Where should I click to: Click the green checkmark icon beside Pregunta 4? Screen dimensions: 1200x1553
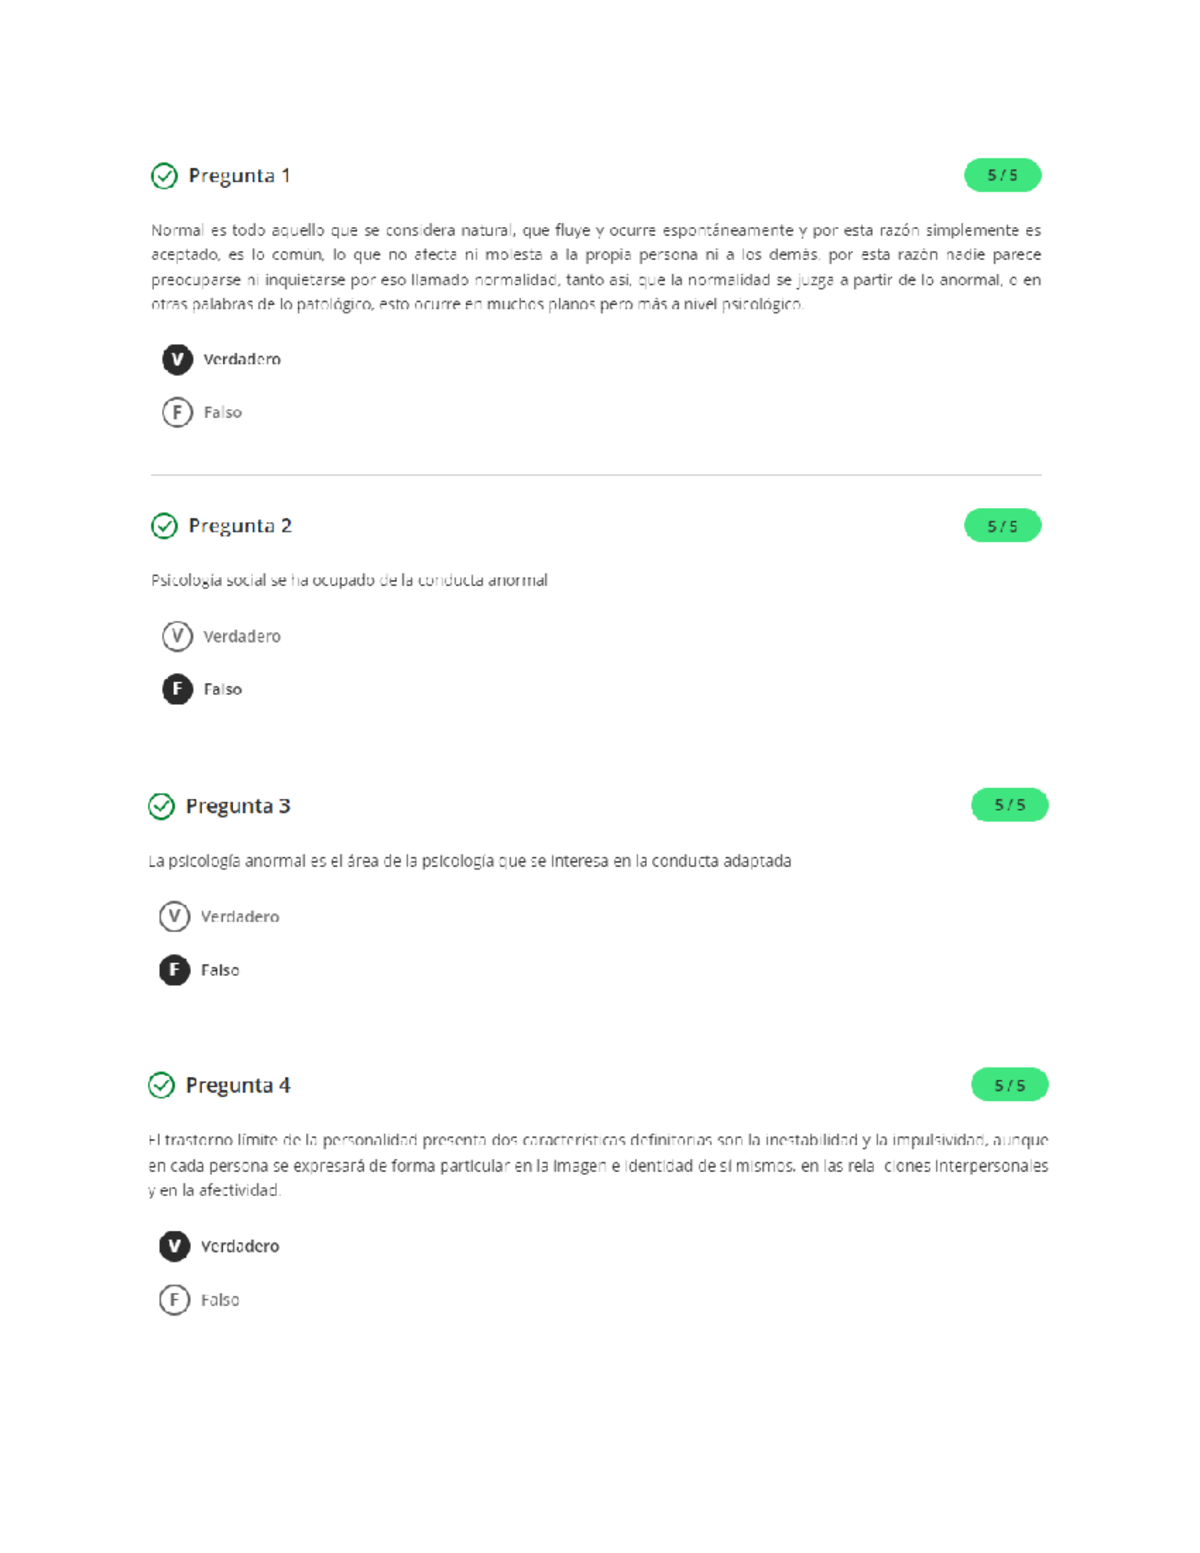pos(161,1085)
